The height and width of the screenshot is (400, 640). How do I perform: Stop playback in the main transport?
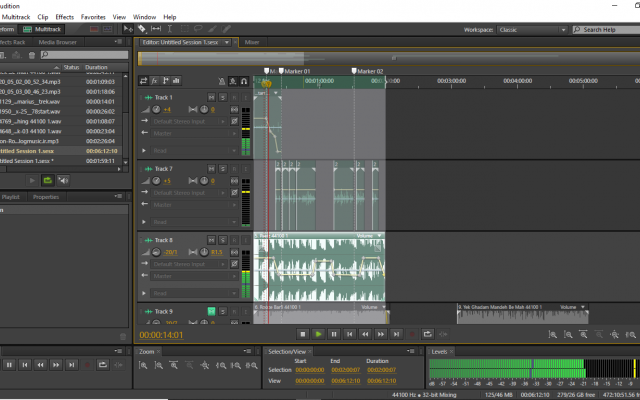(x=303, y=334)
